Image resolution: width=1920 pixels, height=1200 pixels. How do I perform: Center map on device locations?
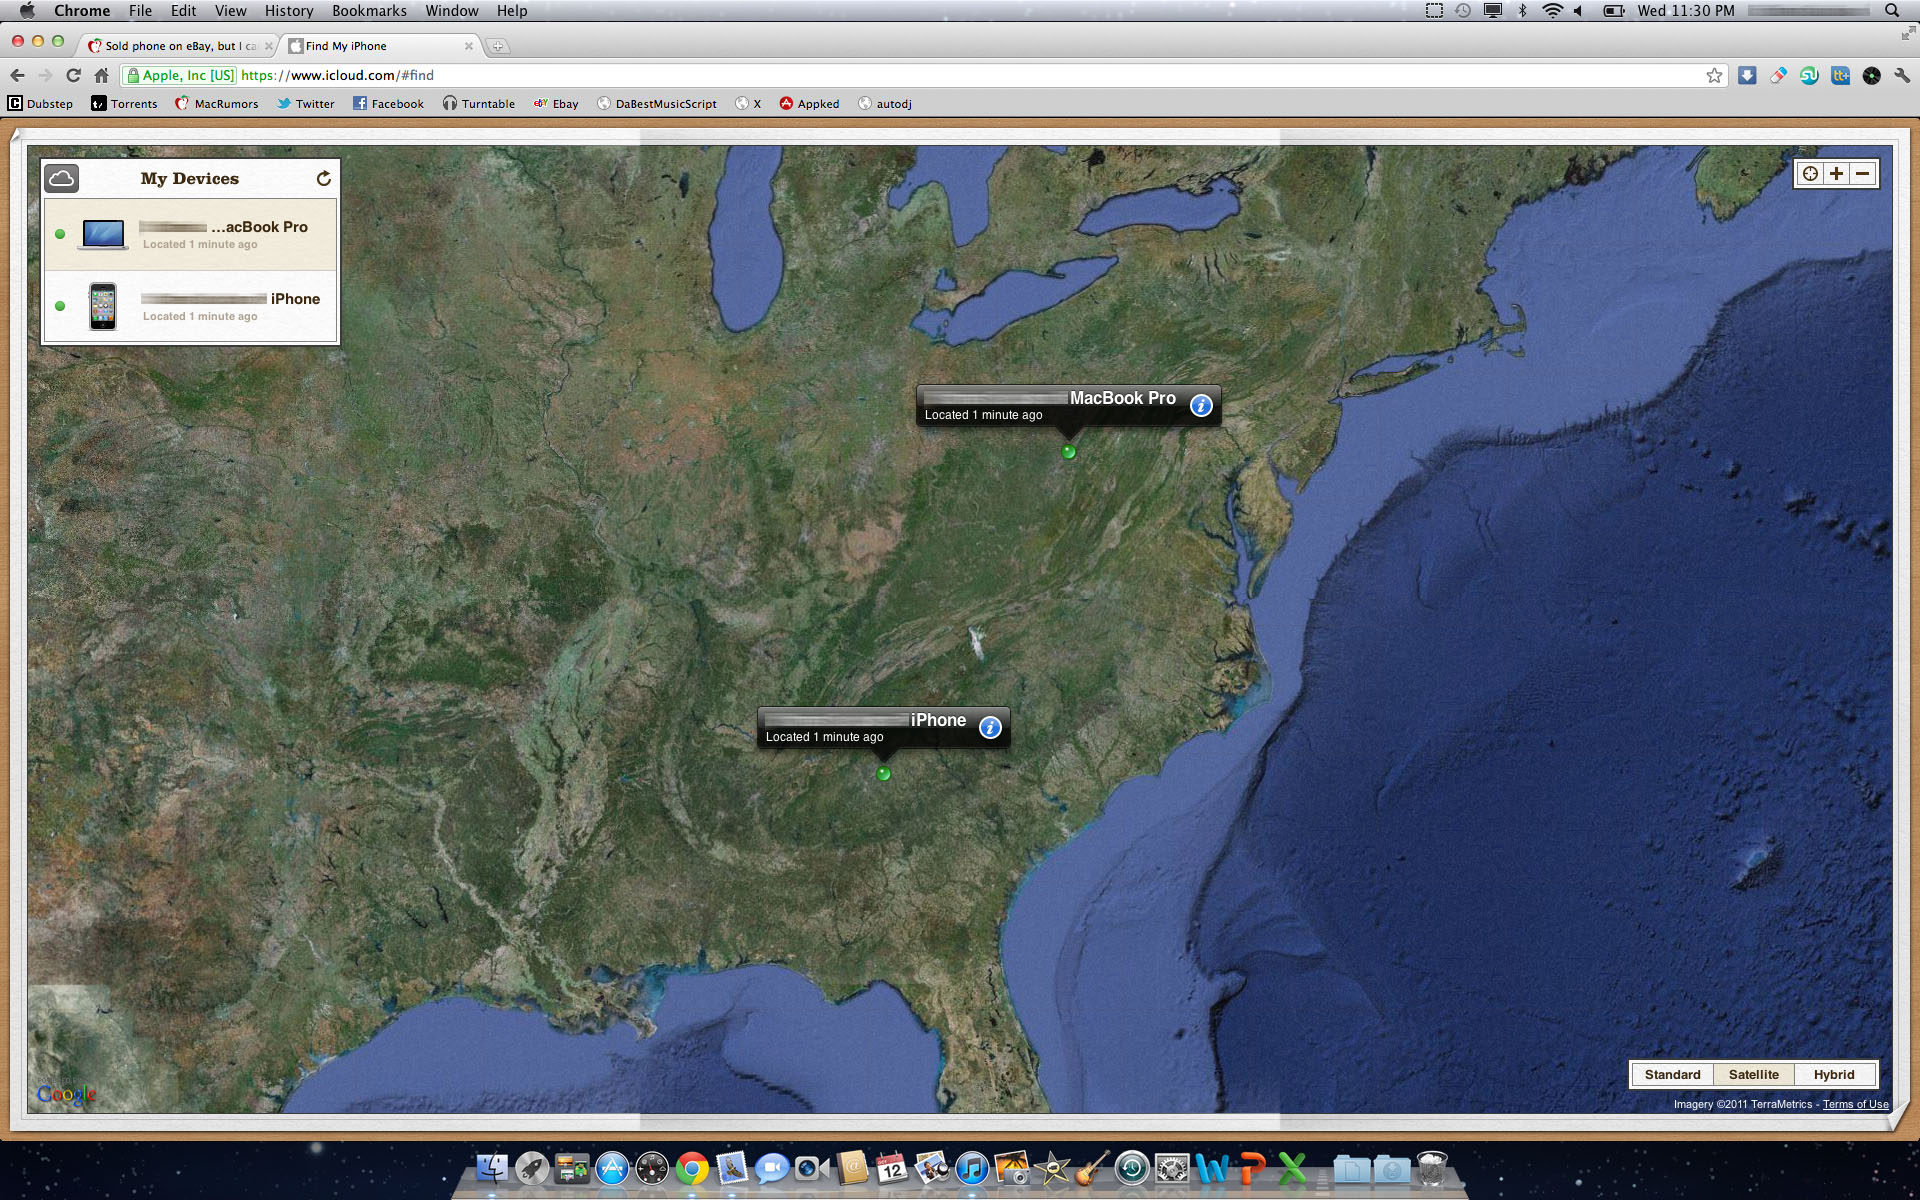1810,173
